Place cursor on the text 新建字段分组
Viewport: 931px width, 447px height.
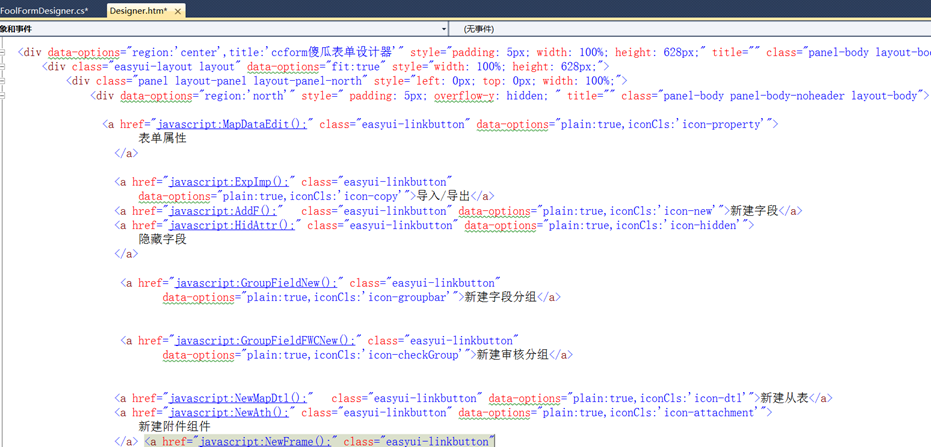coord(500,297)
